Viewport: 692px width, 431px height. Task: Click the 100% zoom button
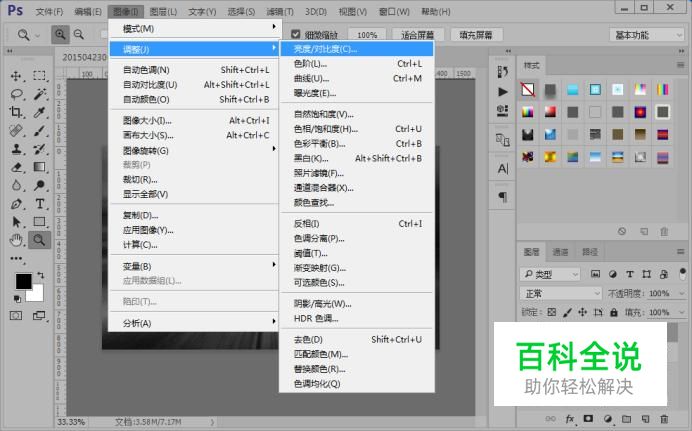pyautogui.click(x=367, y=35)
